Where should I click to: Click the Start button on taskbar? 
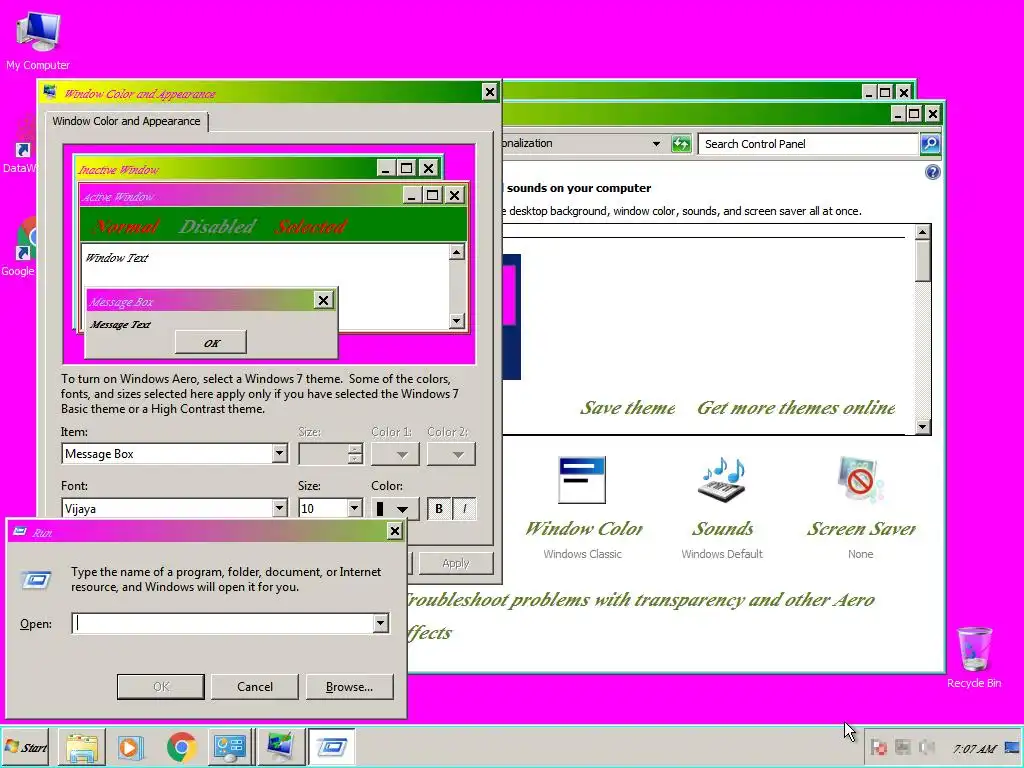pyautogui.click(x=26, y=747)
